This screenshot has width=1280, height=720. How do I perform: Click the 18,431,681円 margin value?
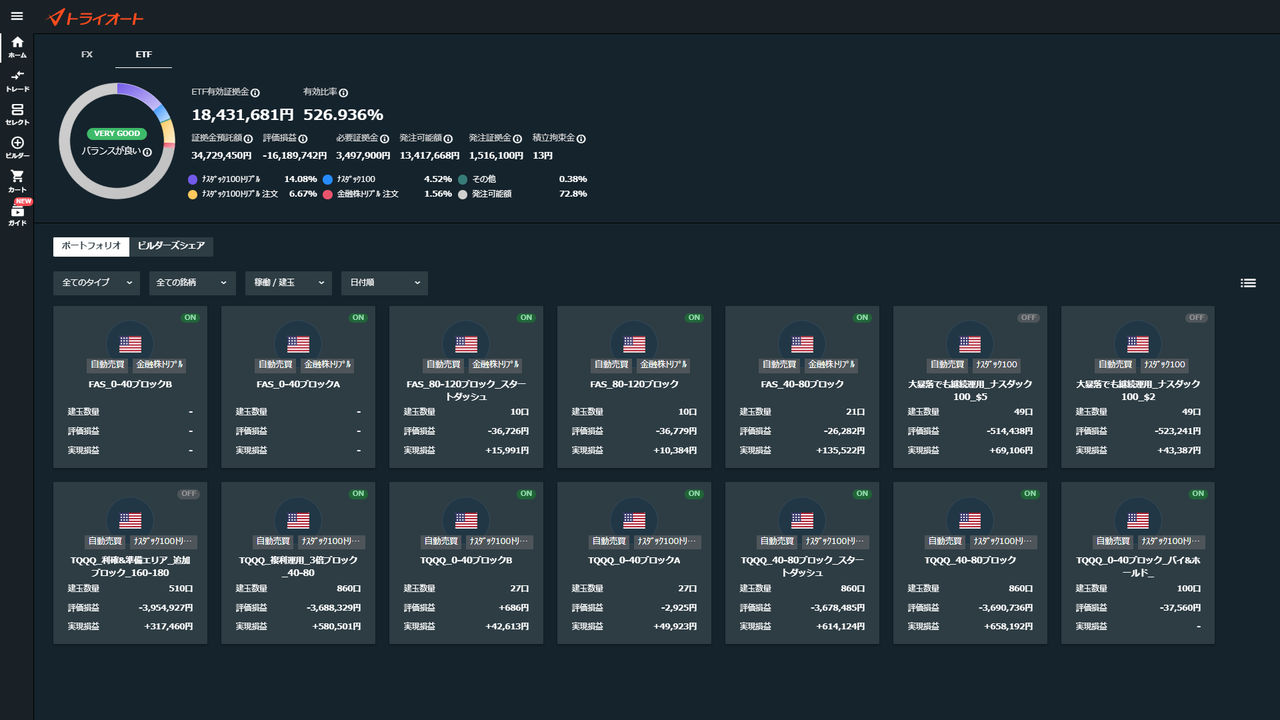pyautogui.click(x=243, y=115)
